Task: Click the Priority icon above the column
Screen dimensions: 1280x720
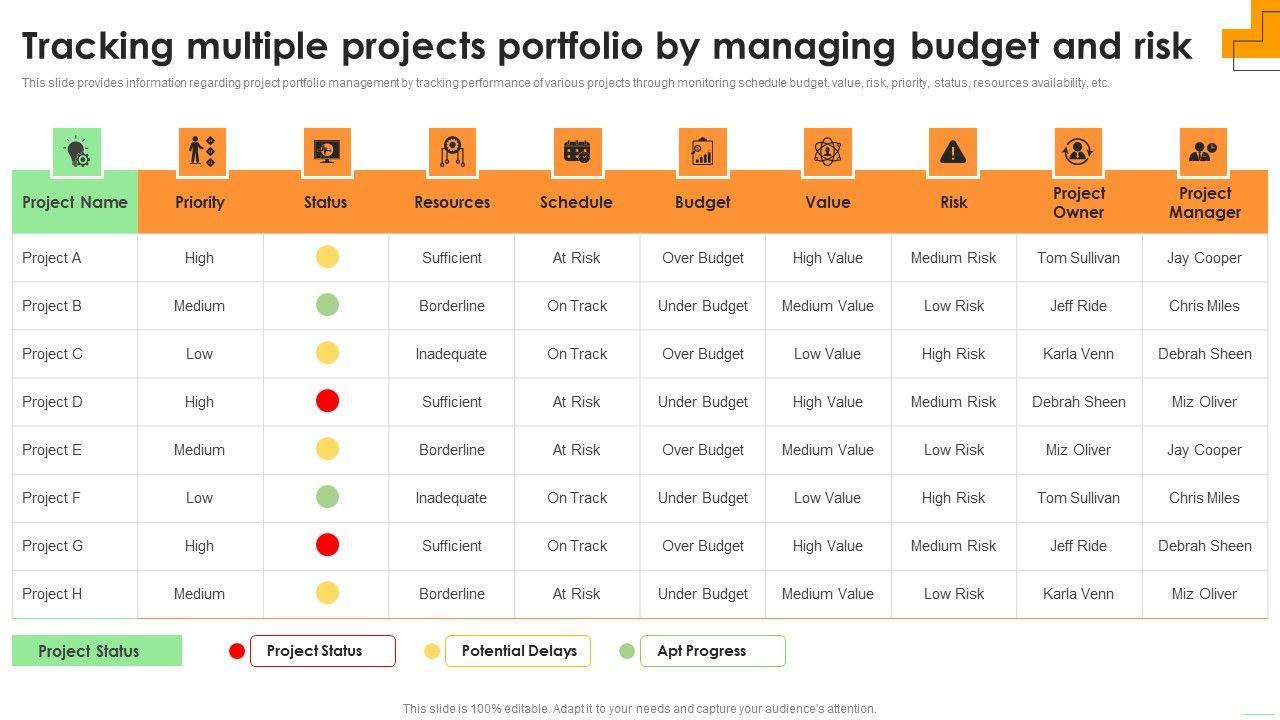Action: 201,153
